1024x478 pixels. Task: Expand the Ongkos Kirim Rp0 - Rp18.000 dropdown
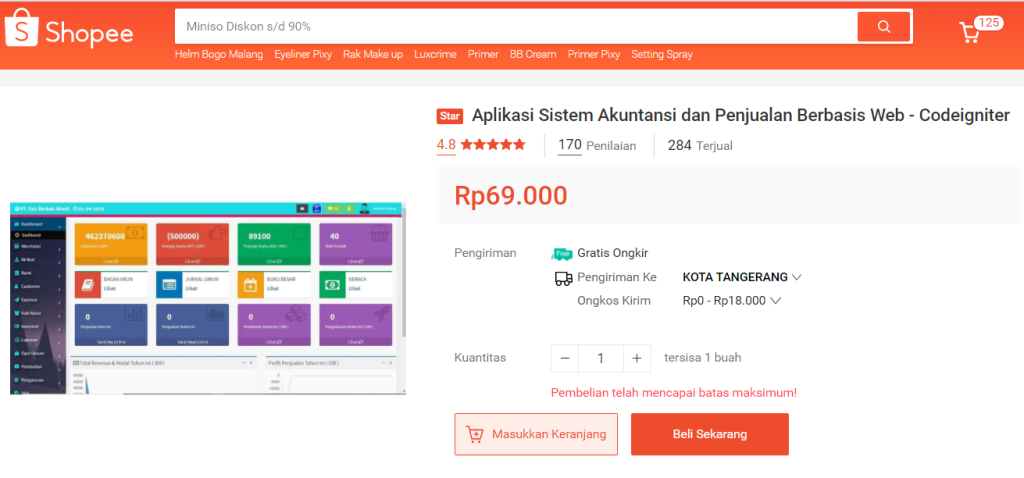tap(775, 300)
